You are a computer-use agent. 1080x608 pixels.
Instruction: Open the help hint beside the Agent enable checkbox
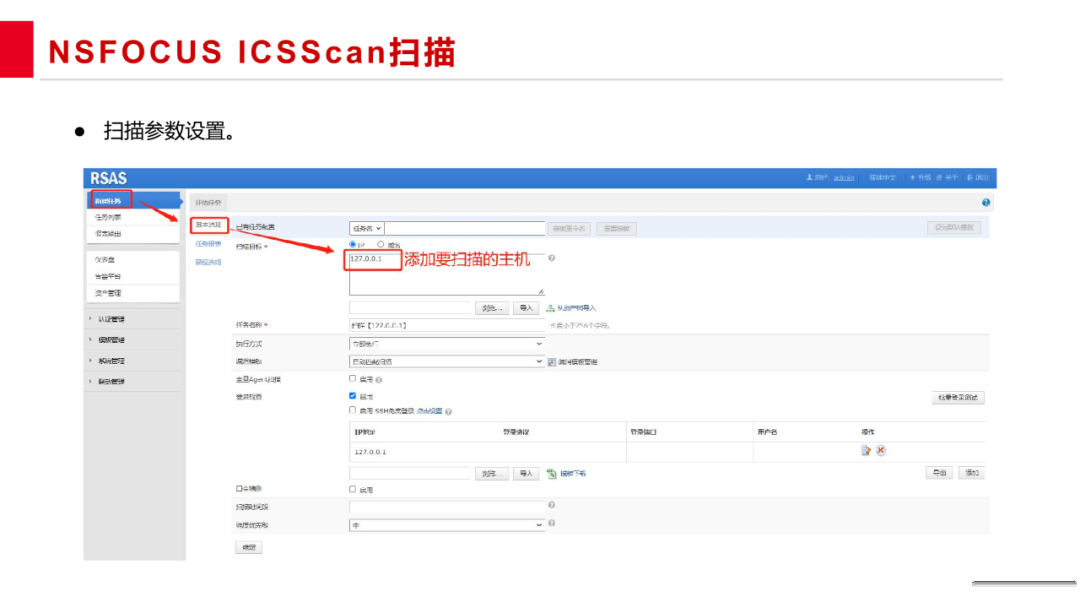pyautogui.click(x=379, y=380)
